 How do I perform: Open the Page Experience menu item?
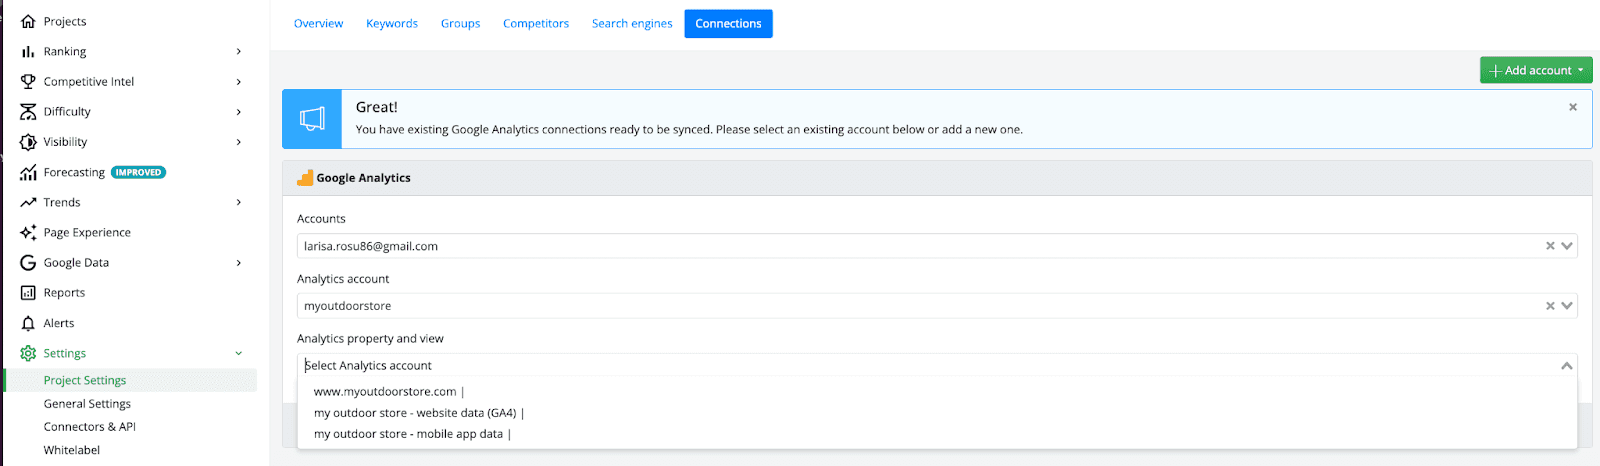(x=87, y=232)
